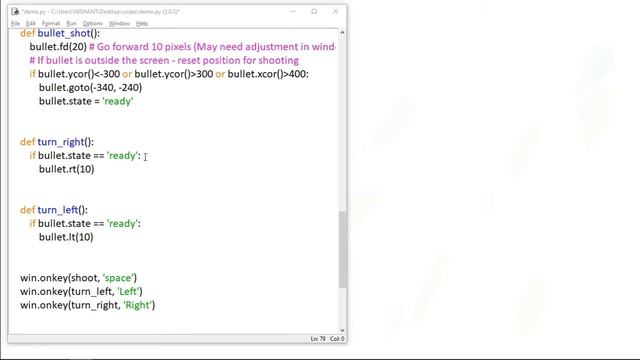Click the scrollbar up arrow
The image size is (640, 360).
click(x=342, y=33)
